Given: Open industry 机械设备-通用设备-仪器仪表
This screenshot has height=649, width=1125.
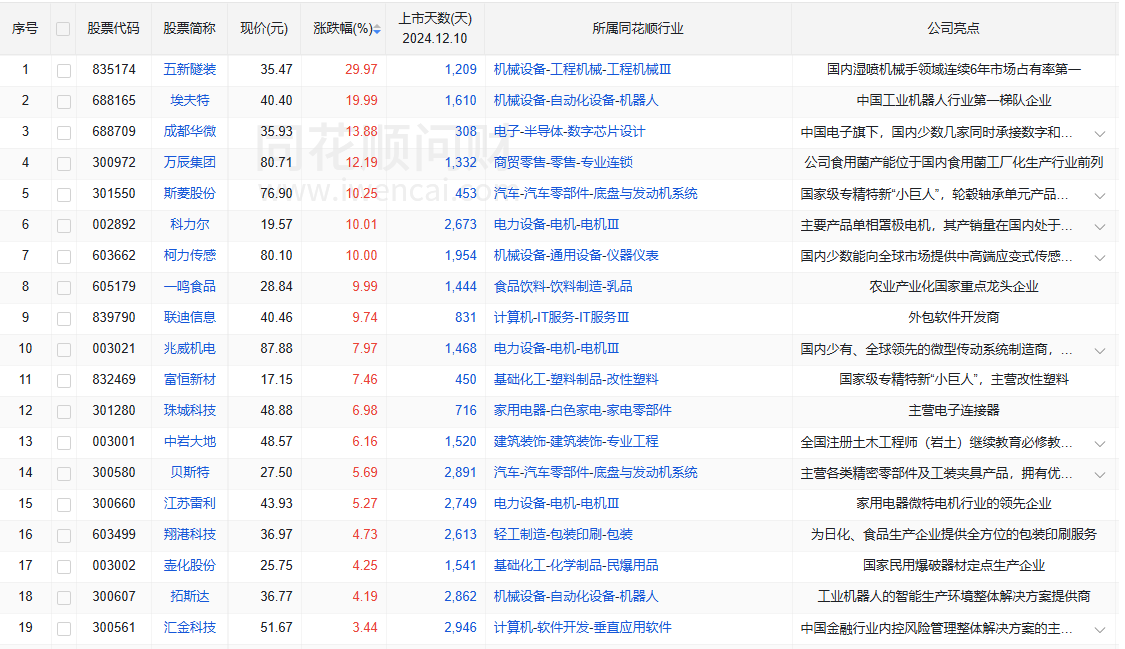Looking at the screenshot, I should pos(576,255).
